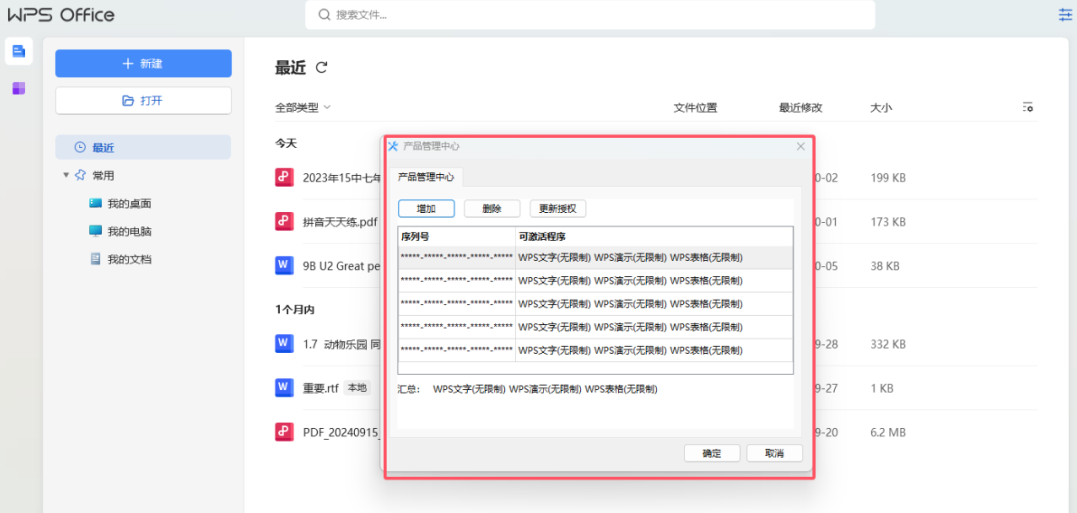Expand the 全部类型 filter dropdown

coord(303,107)
